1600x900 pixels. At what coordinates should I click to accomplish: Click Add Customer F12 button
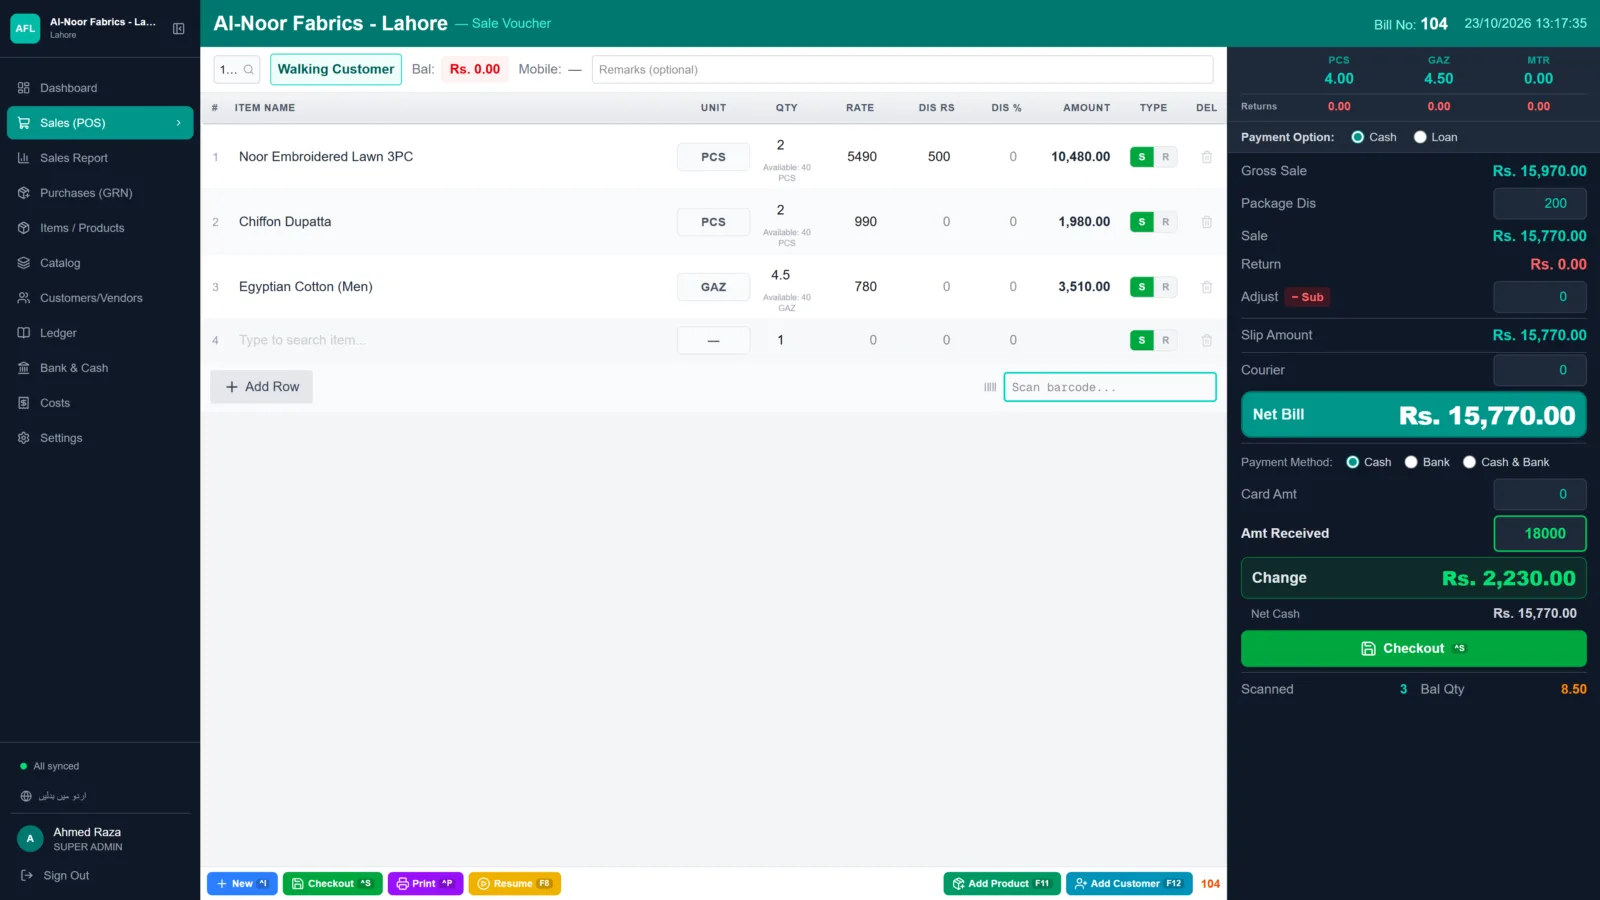pyautogui.click(x=1129, y=884)
